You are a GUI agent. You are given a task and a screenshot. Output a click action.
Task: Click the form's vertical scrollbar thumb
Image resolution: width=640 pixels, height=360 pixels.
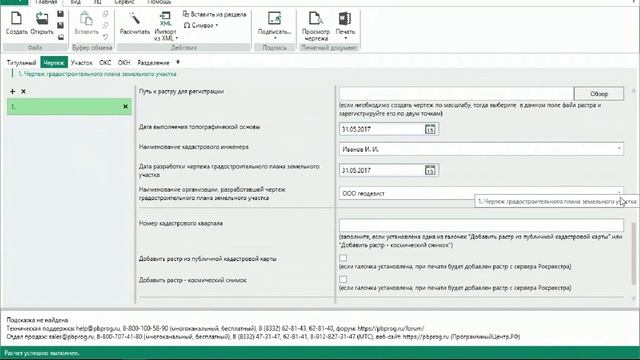(x=633, y=253)
